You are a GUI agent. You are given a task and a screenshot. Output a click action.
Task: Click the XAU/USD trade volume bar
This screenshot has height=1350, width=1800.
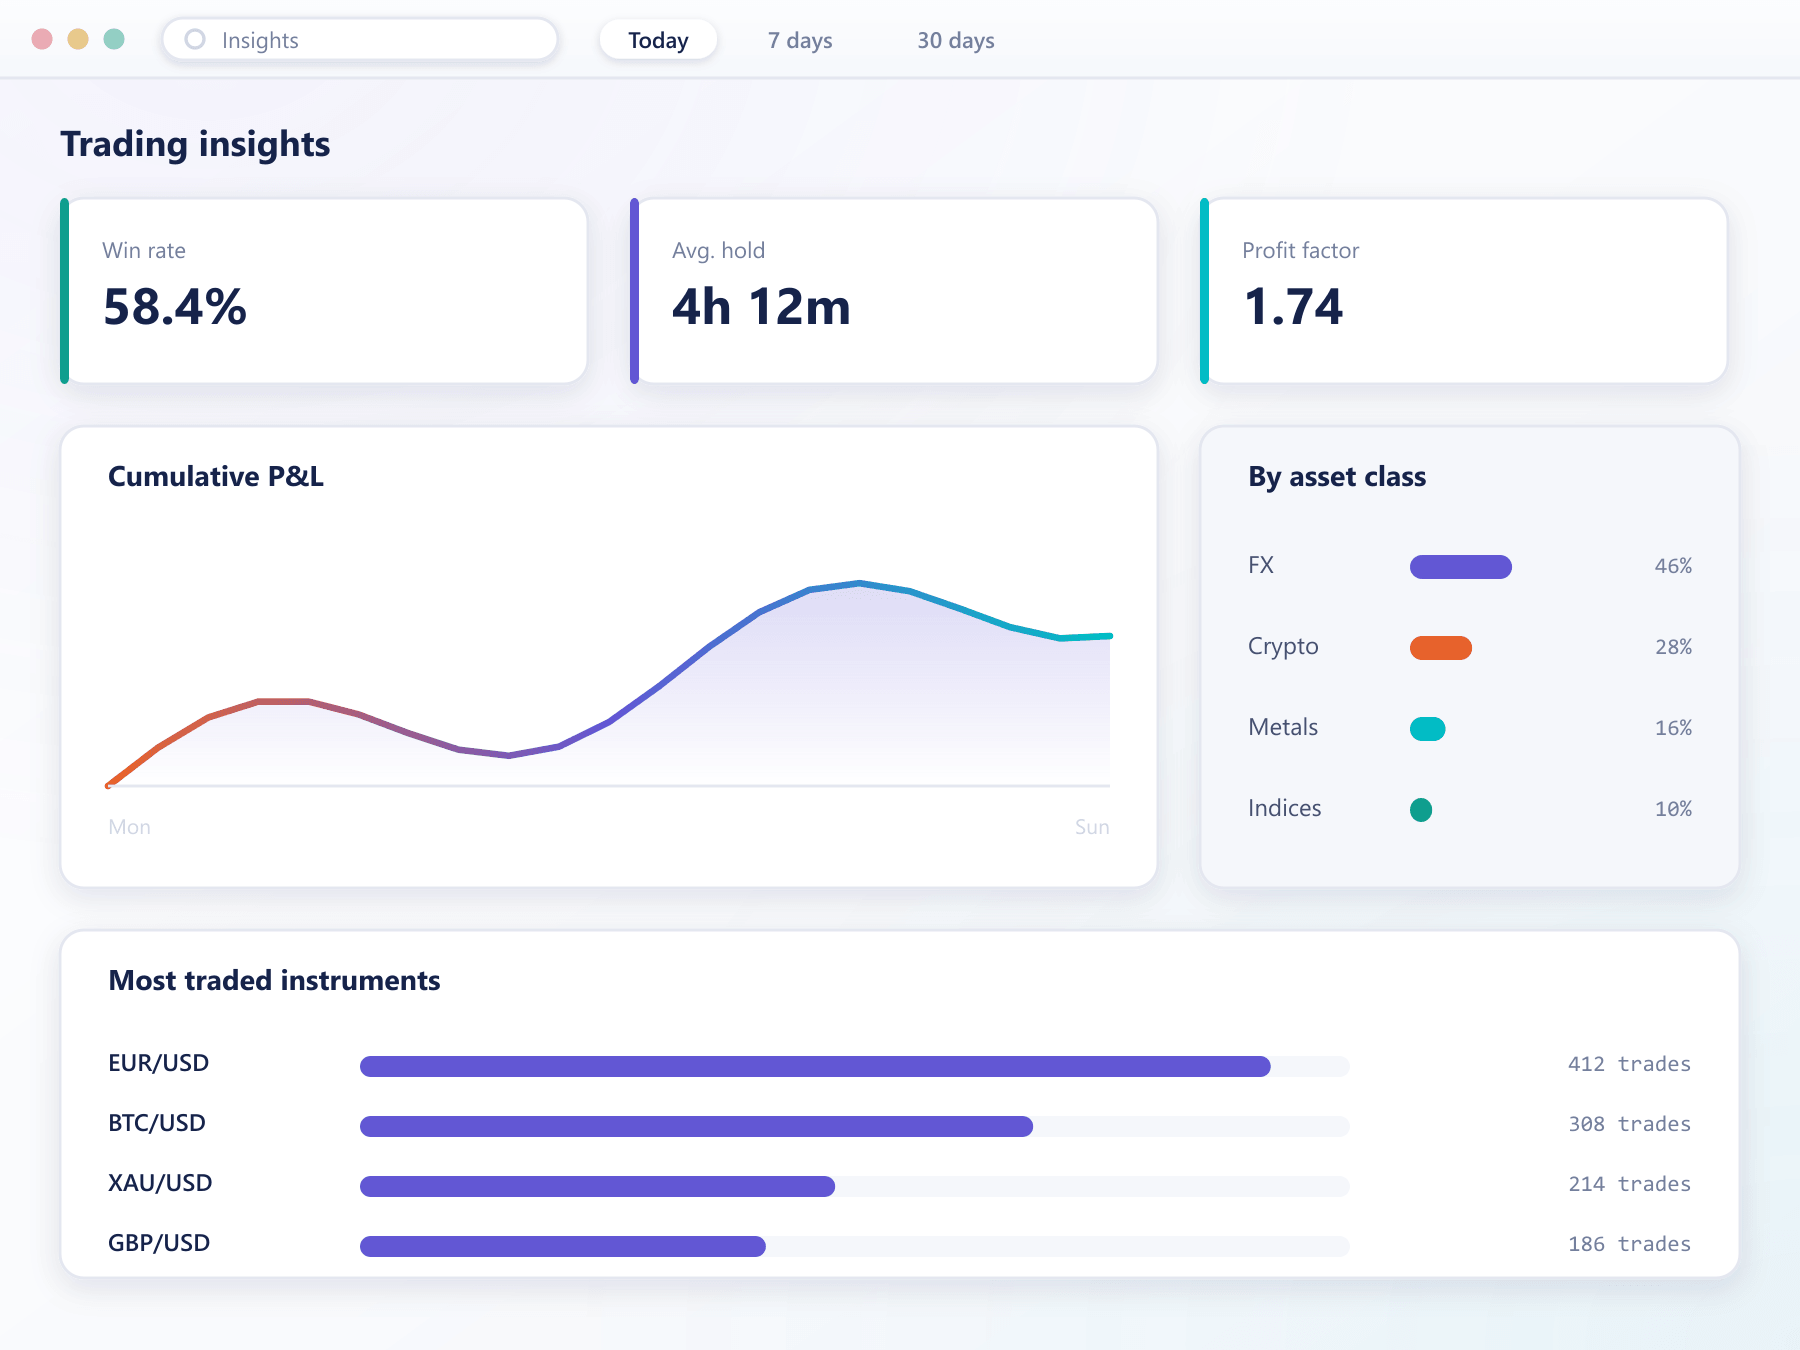pyautogui.click(x=597, y=1186)
